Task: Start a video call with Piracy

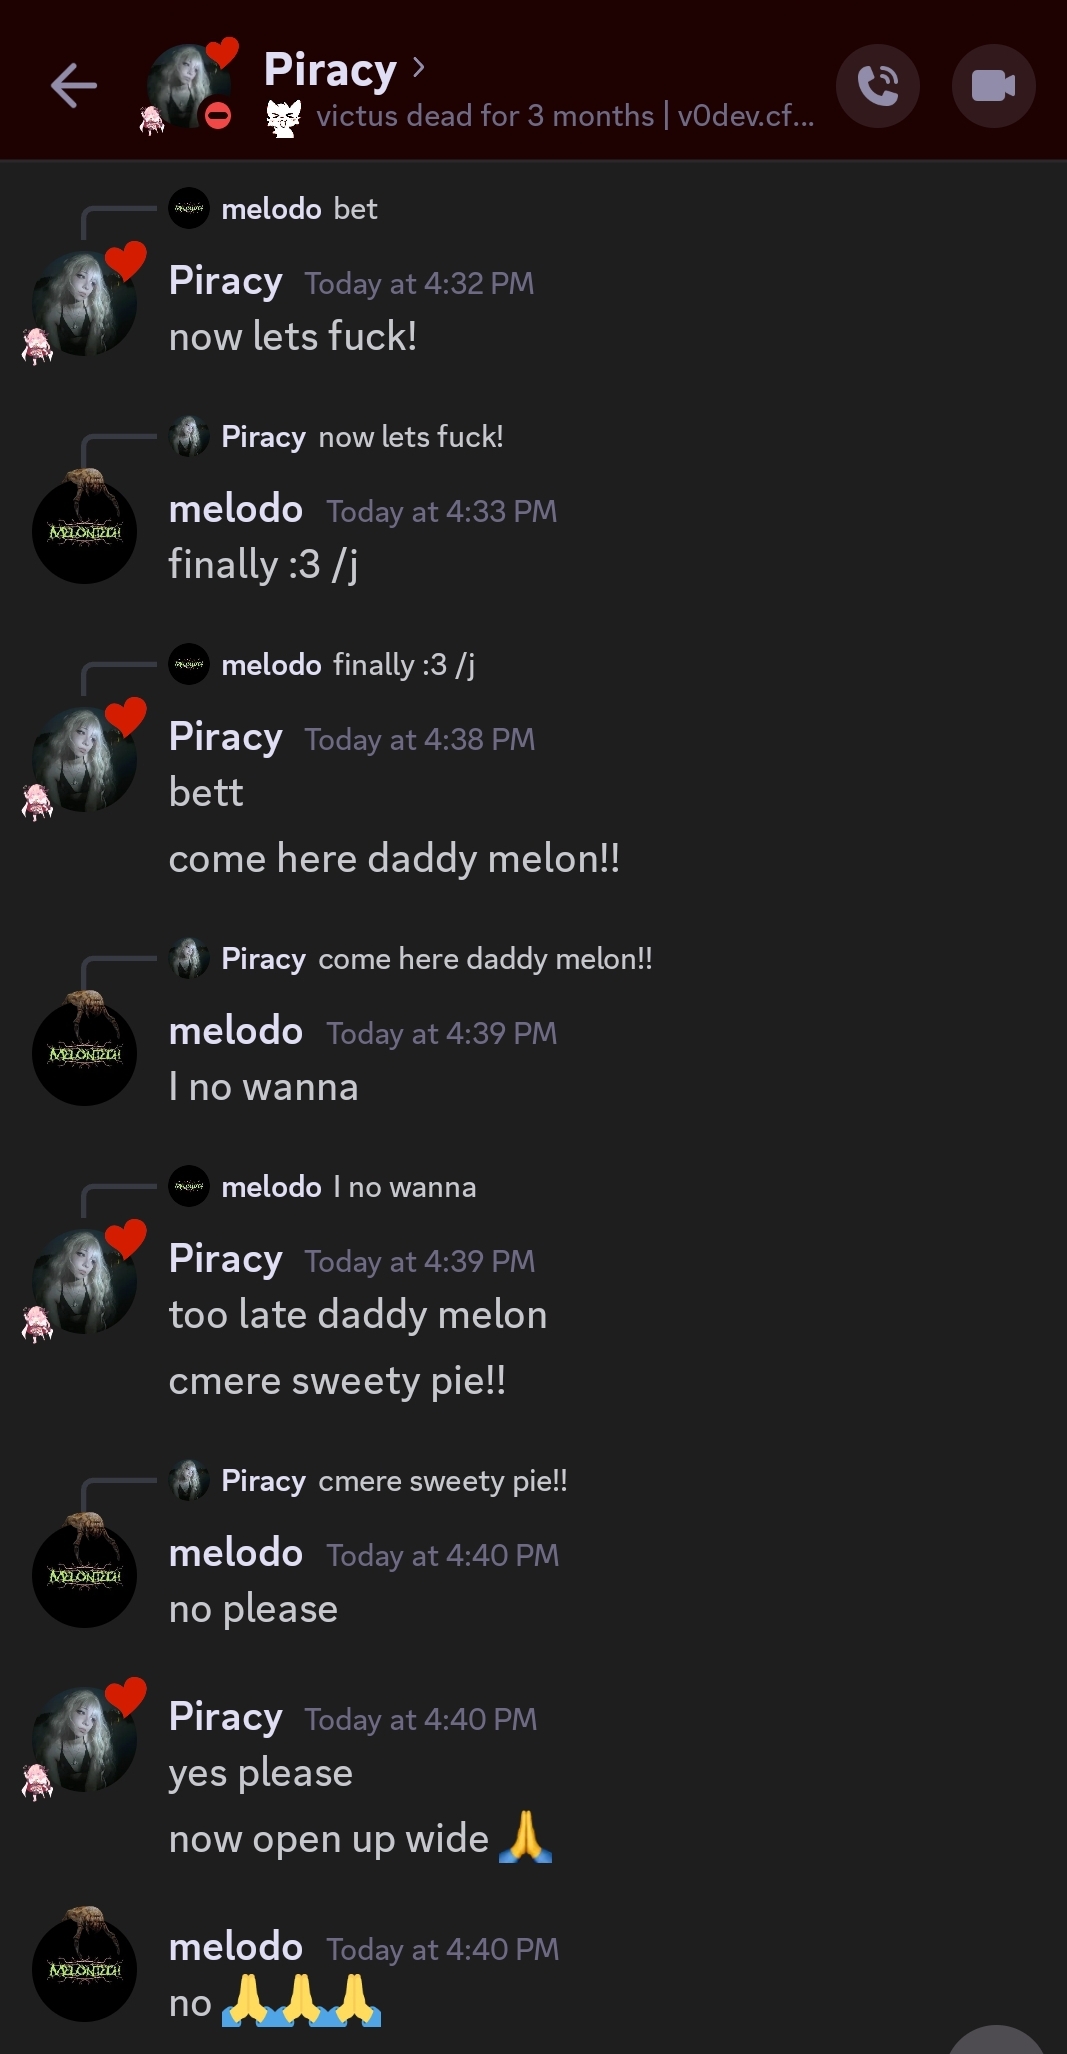Action: pos(993,86)
